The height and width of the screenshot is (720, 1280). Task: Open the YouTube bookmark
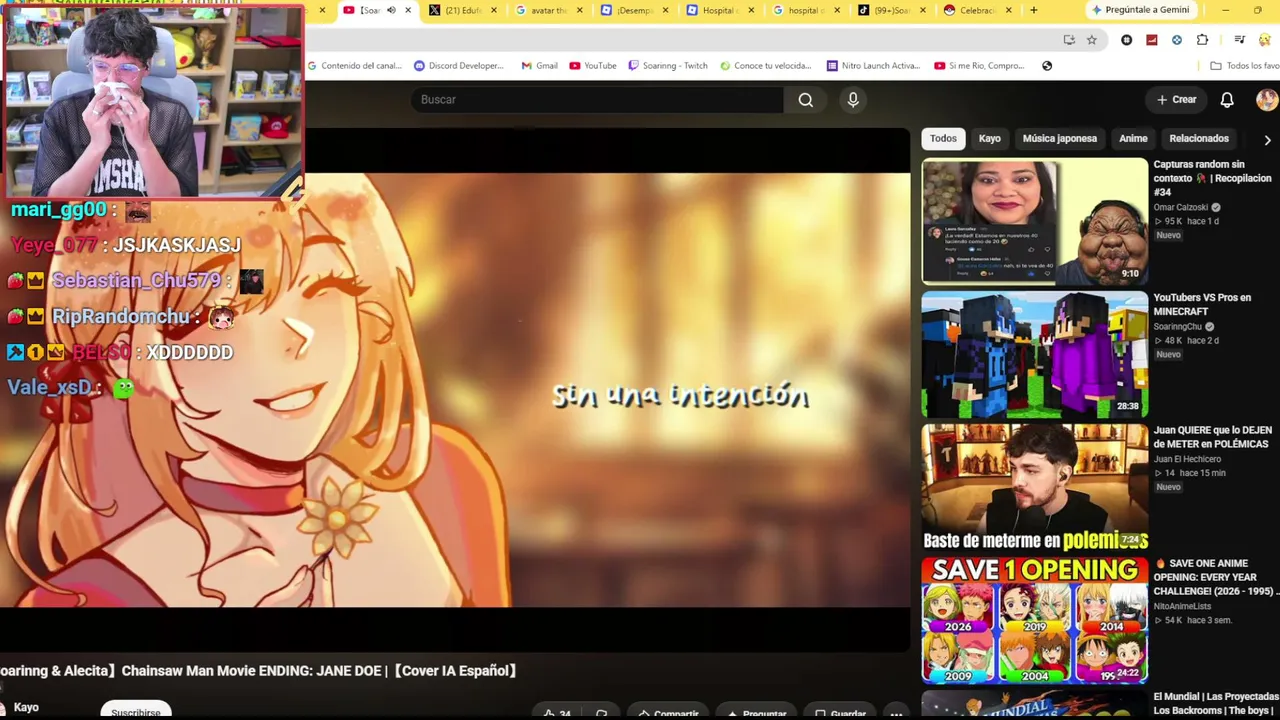593,66
